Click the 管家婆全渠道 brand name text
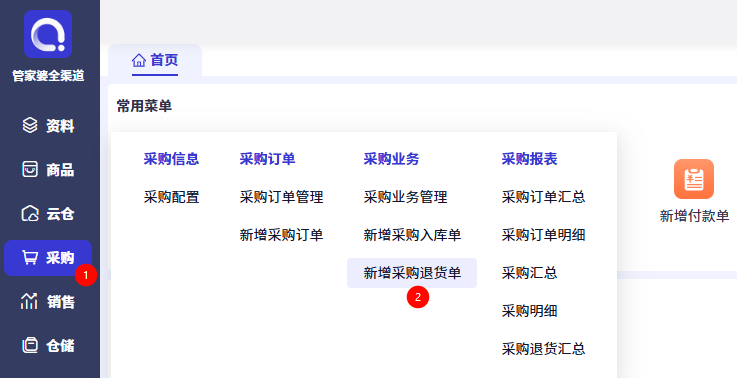The width and height of the screenshot is (737, 378). click(x=48, y=75)
